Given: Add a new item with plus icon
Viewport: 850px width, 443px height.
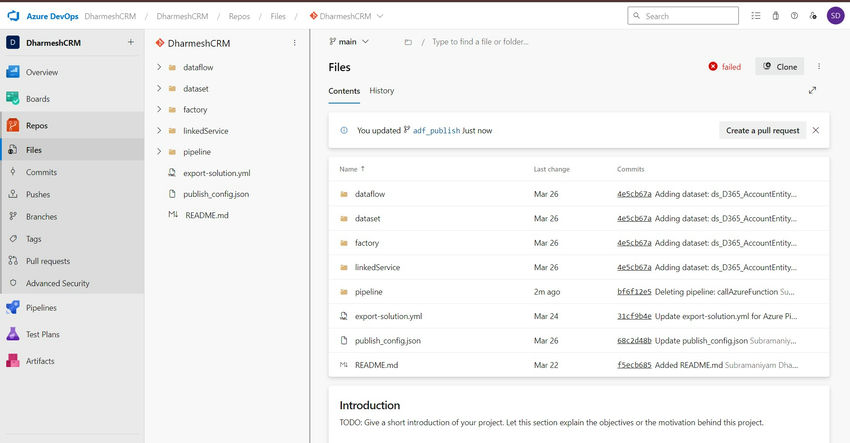Looking at the screenshot, I should point(131,42).
